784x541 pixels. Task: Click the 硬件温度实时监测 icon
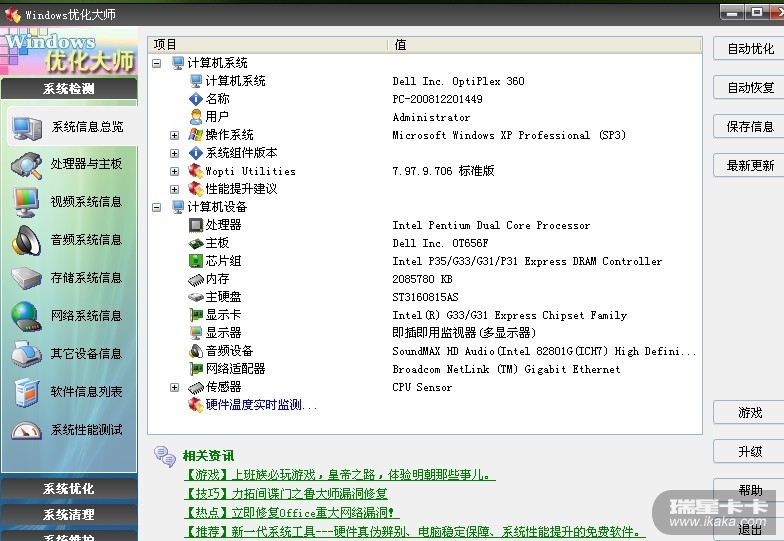196,404
